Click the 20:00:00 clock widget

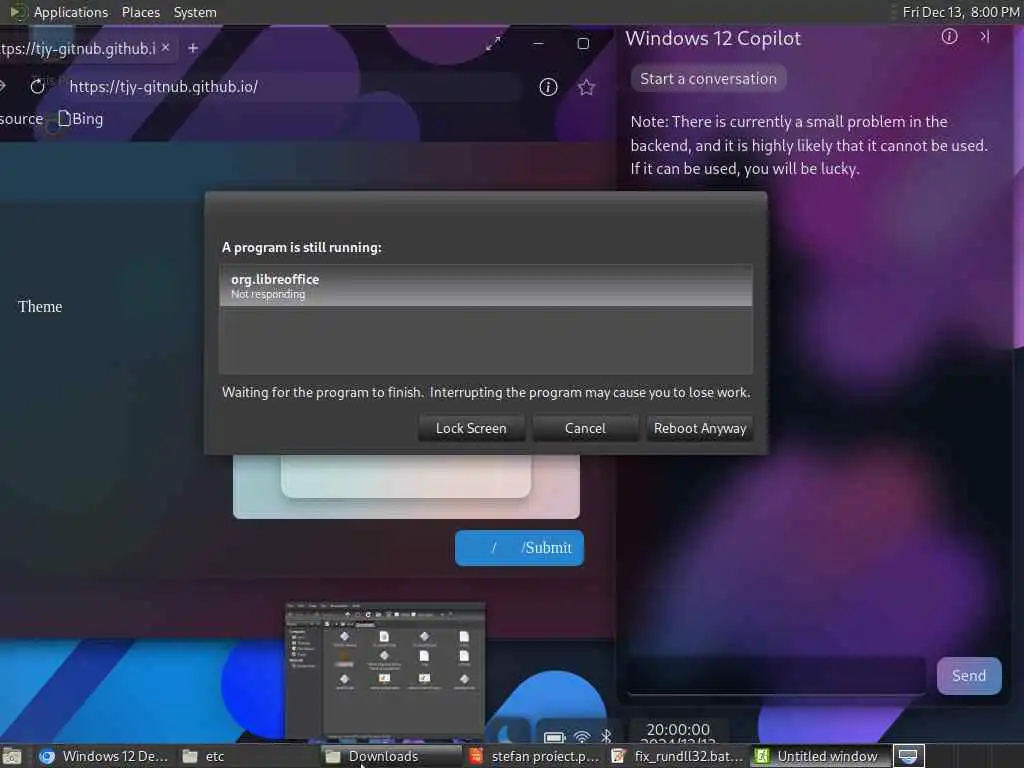(678, 733)
